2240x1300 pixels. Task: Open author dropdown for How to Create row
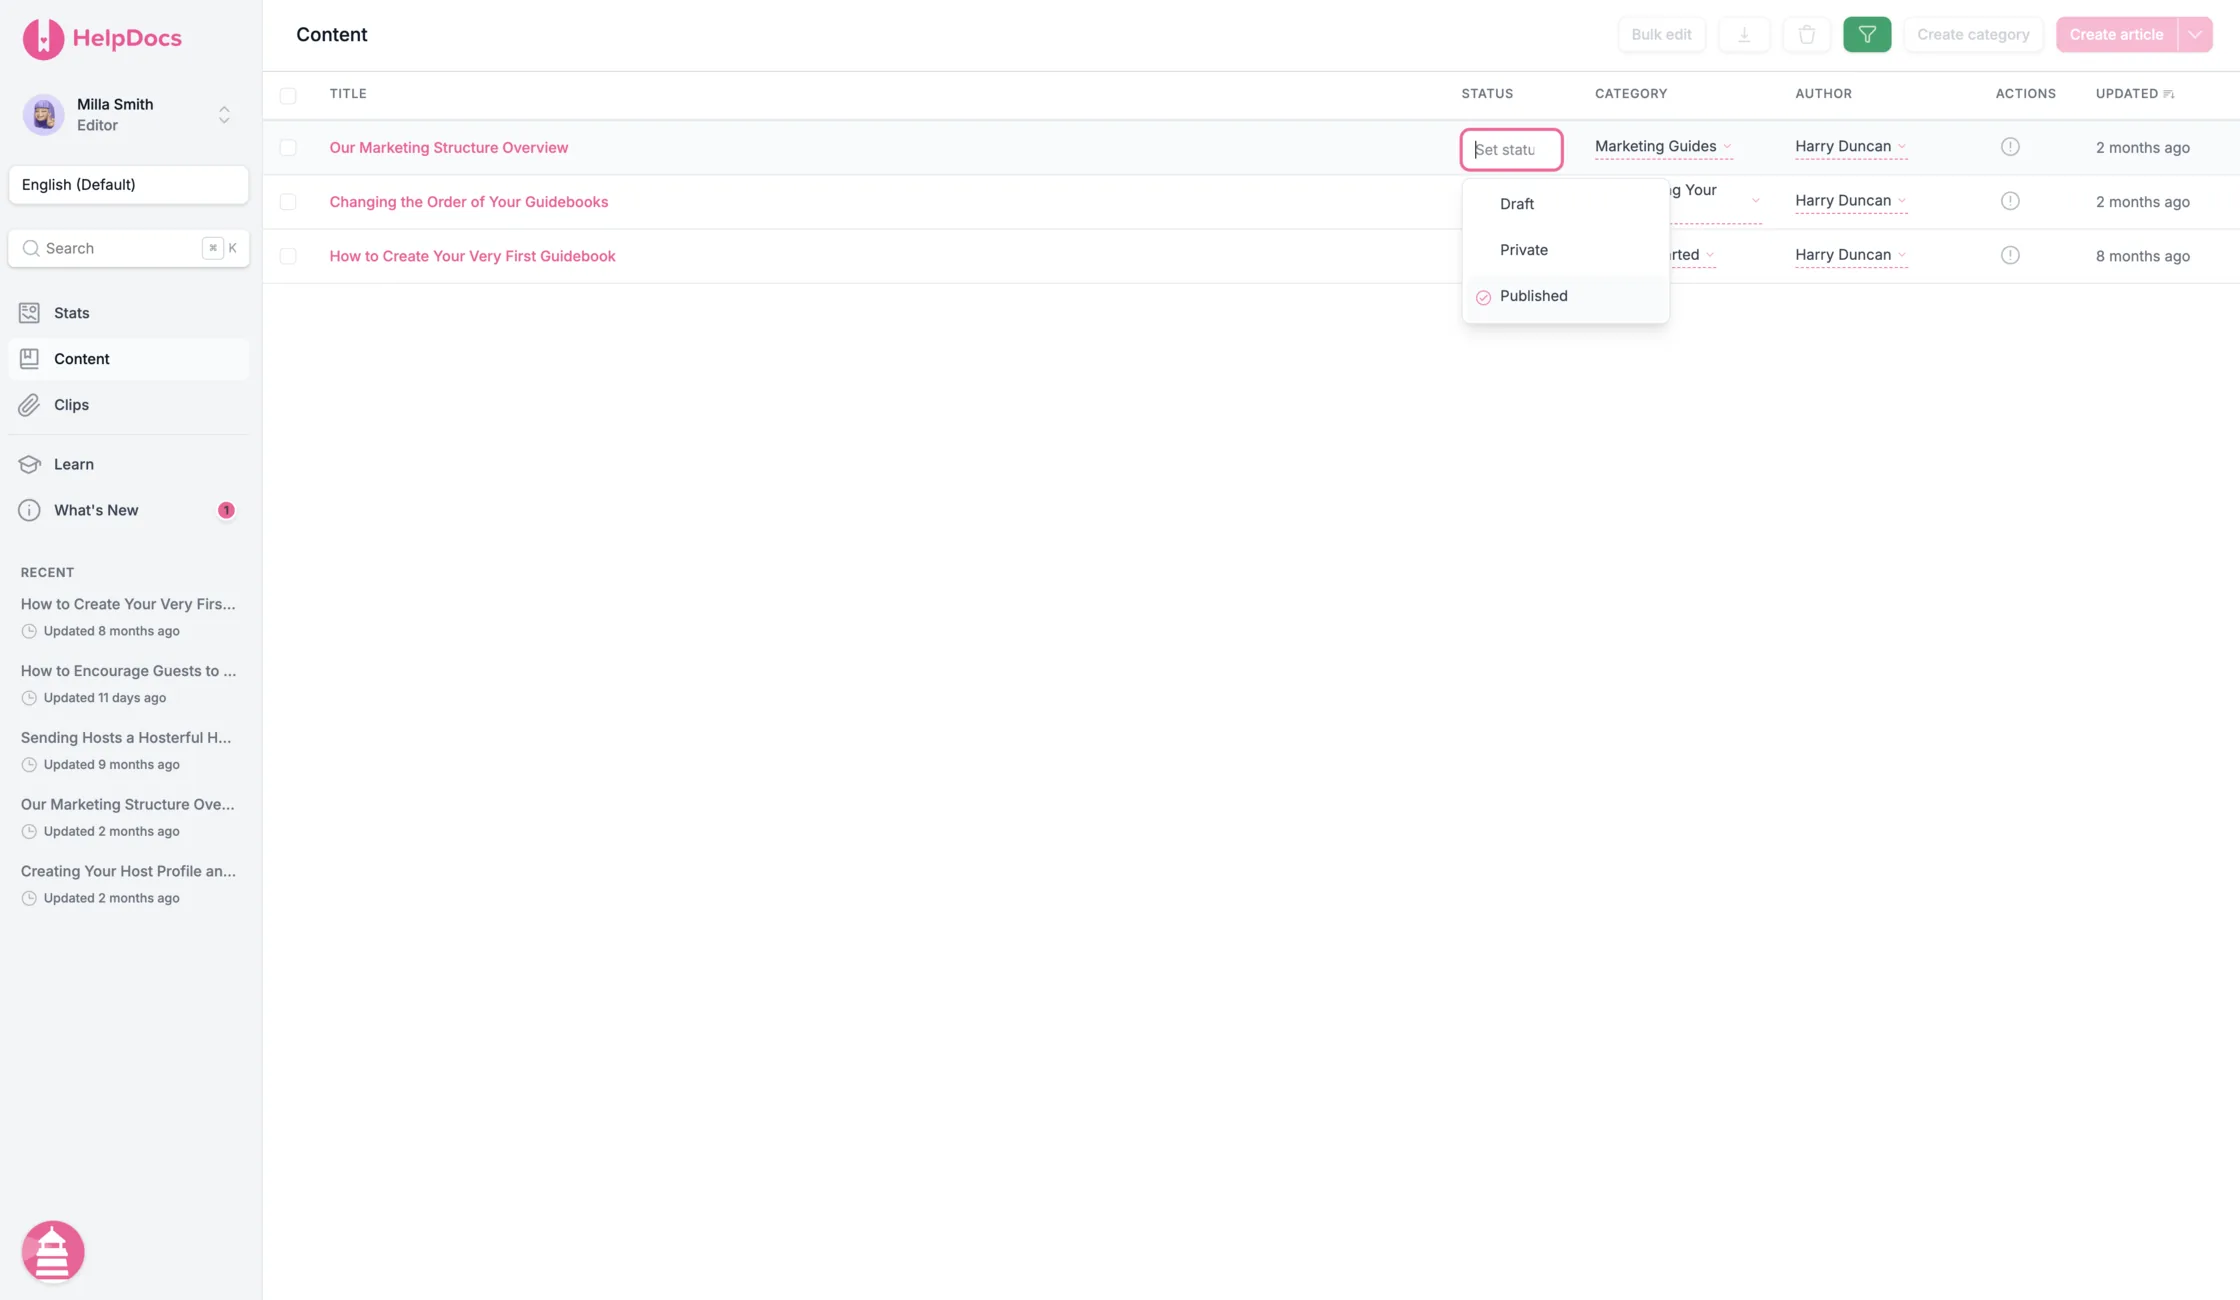[x=1850, y=255]
